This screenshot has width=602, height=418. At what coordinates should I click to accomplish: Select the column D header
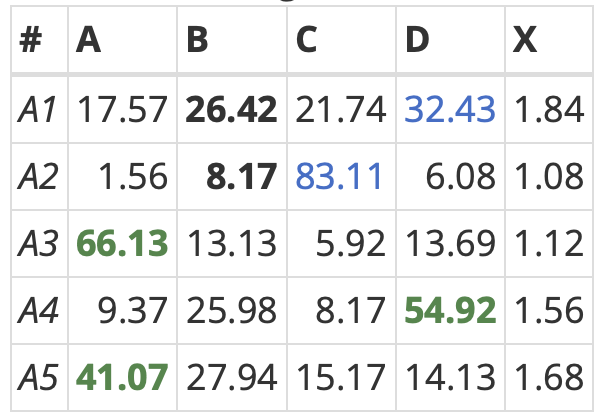click(417, 40)
